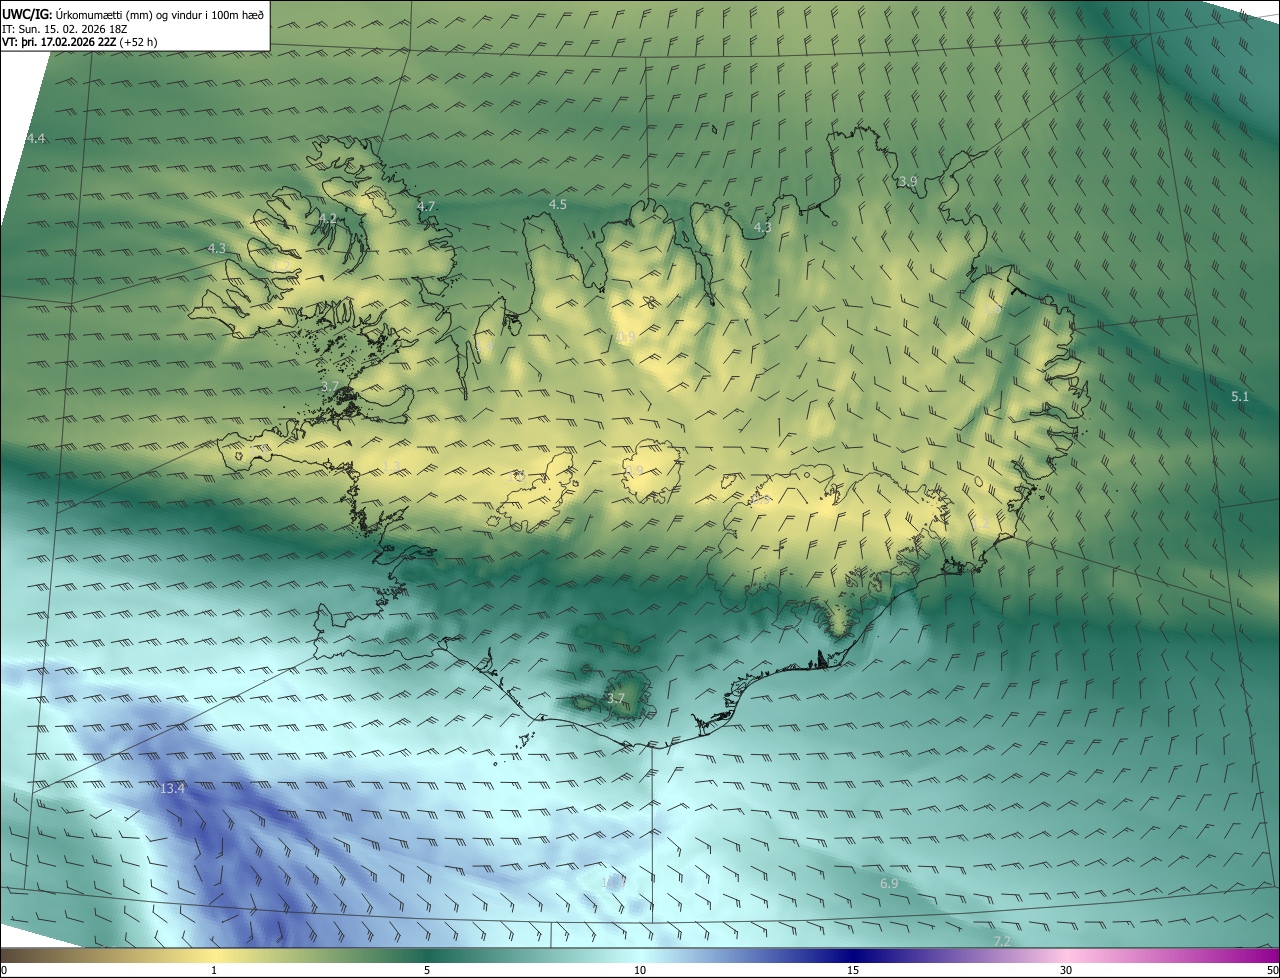Click the initialization time 'IT: Sun. 15. 02. 2026 18Z'

65,28
